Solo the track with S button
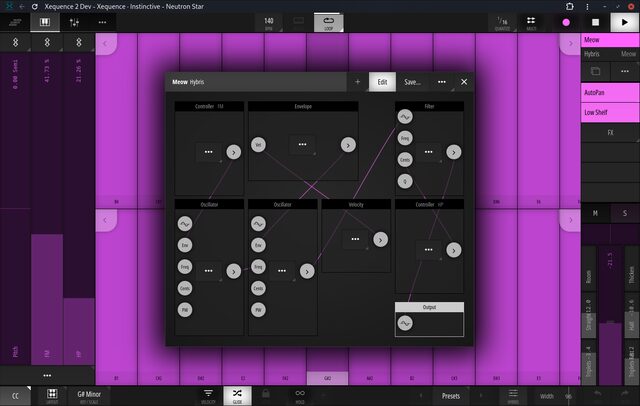Screen dimensions: 640x406 (624, 213)
